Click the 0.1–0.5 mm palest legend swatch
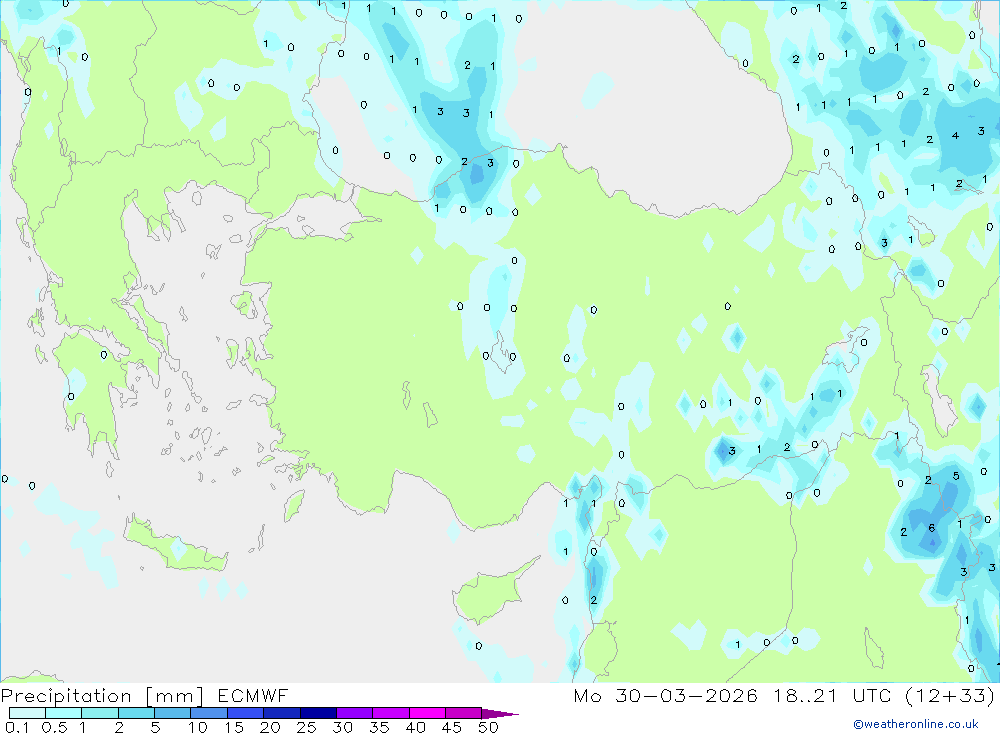The height and width of the screenshot is (733, 1000). point(27,713)
